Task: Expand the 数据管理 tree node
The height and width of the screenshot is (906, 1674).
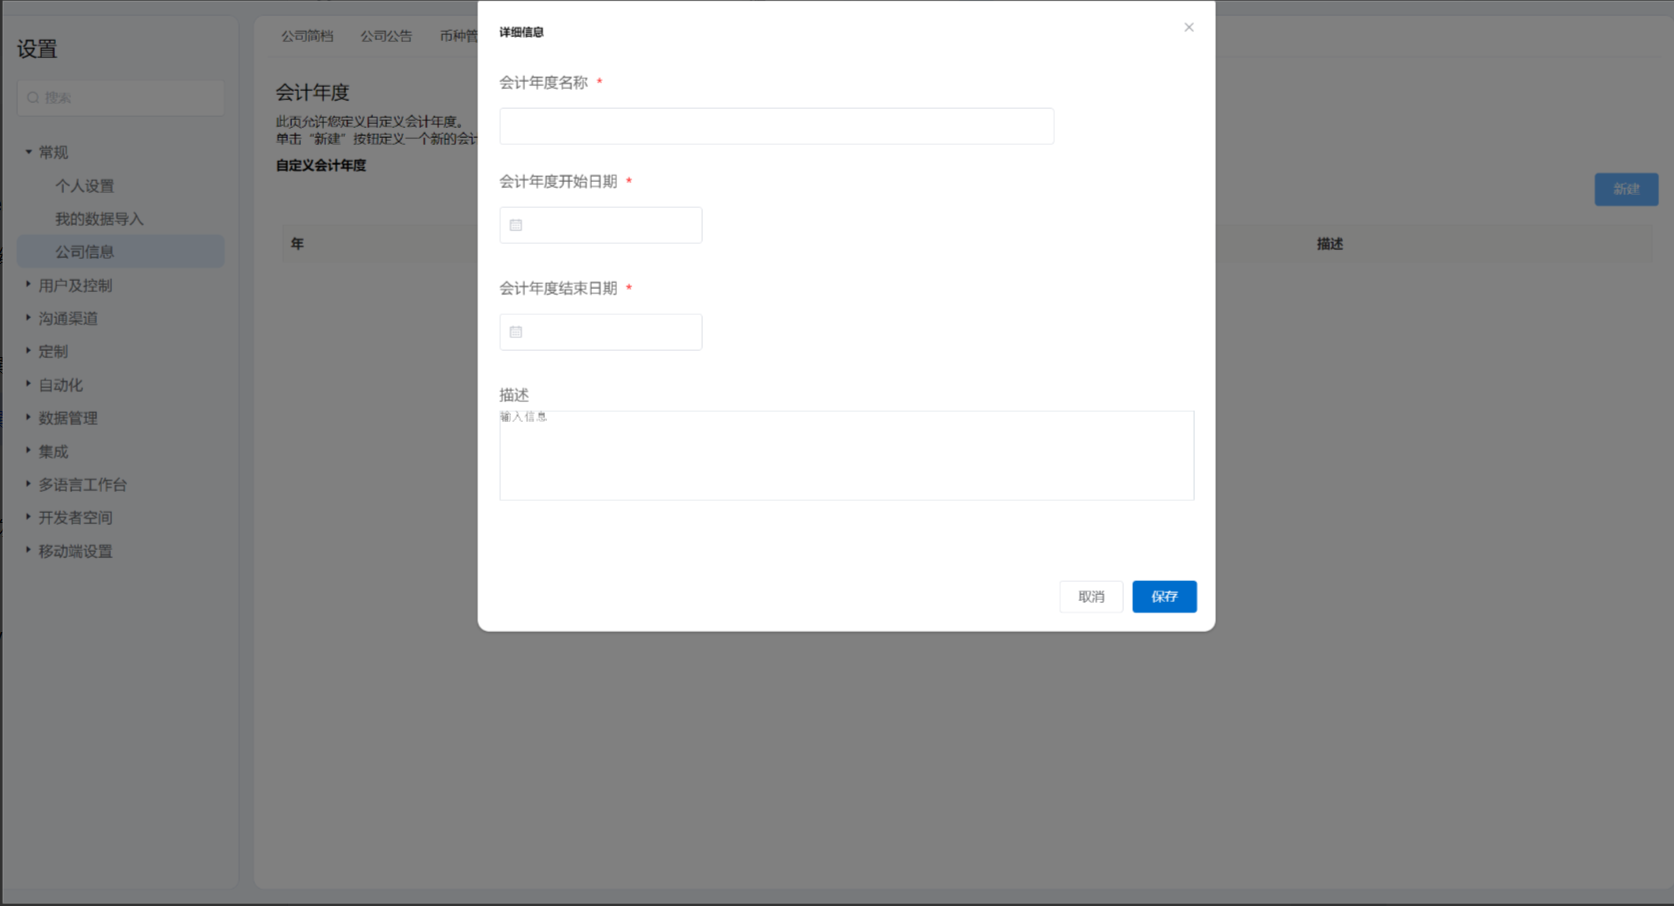Action: click(x=28, y=418)
